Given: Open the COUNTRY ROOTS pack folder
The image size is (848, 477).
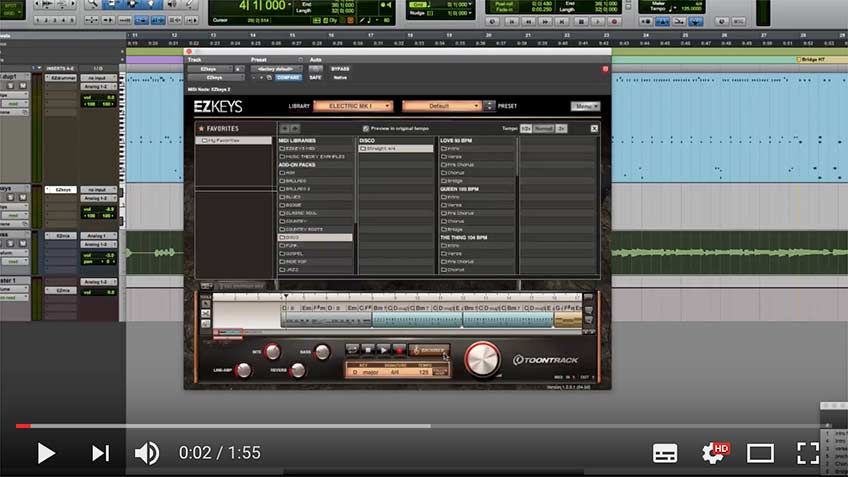Looking at the screenshot, I should point(315,229).
